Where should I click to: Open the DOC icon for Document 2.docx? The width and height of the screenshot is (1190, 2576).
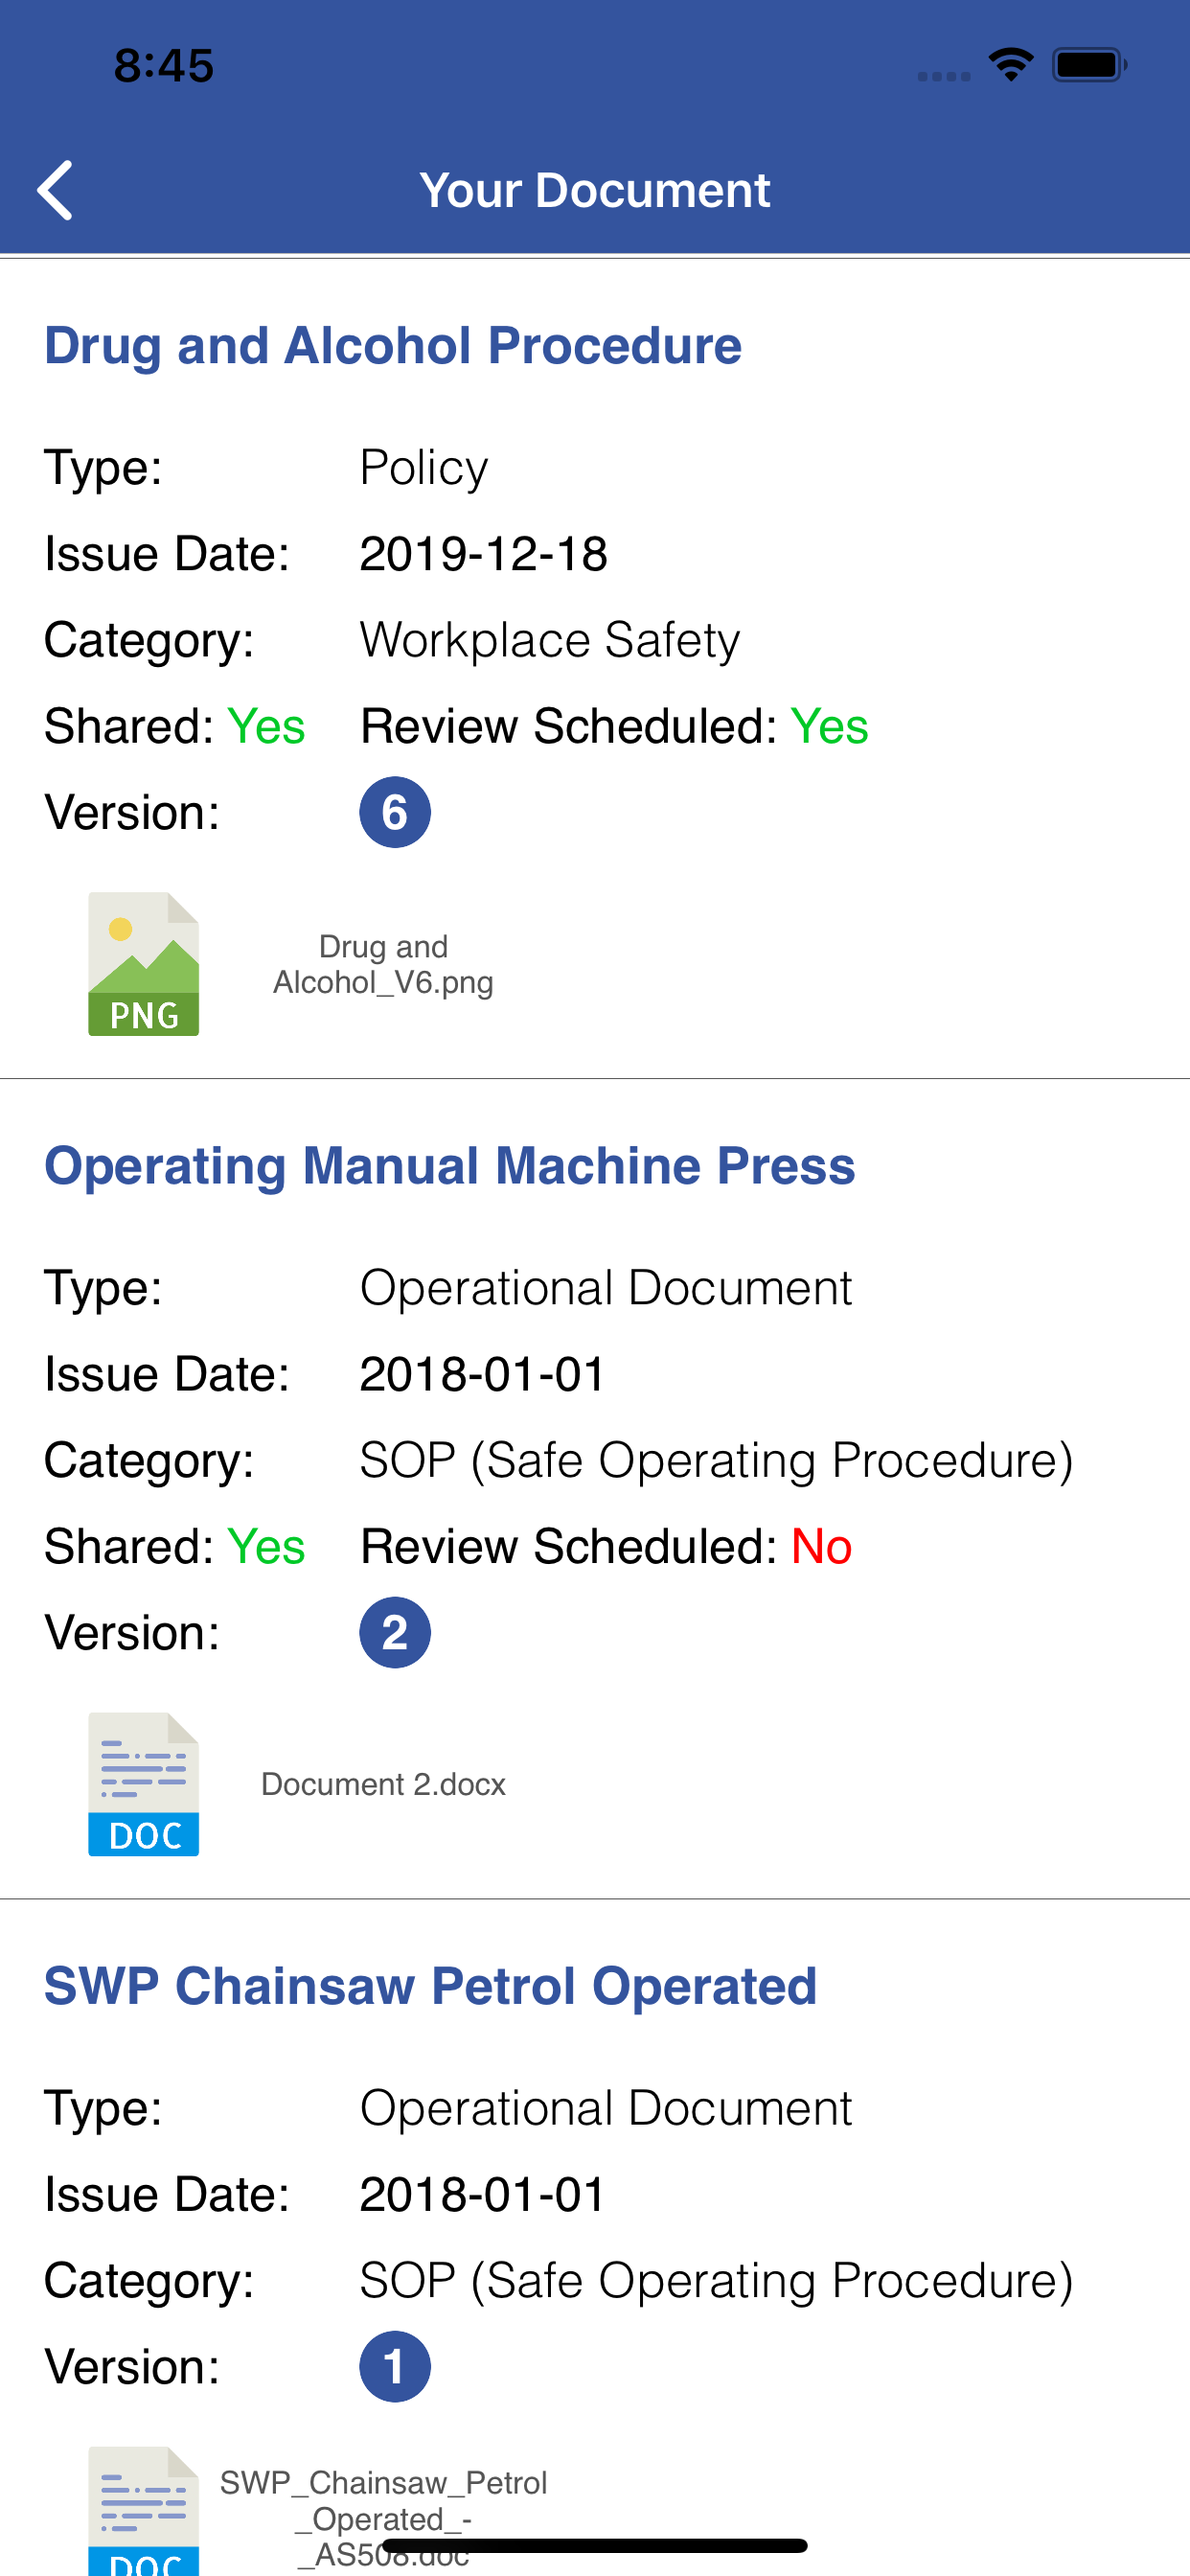click(x=143, y=1784)
